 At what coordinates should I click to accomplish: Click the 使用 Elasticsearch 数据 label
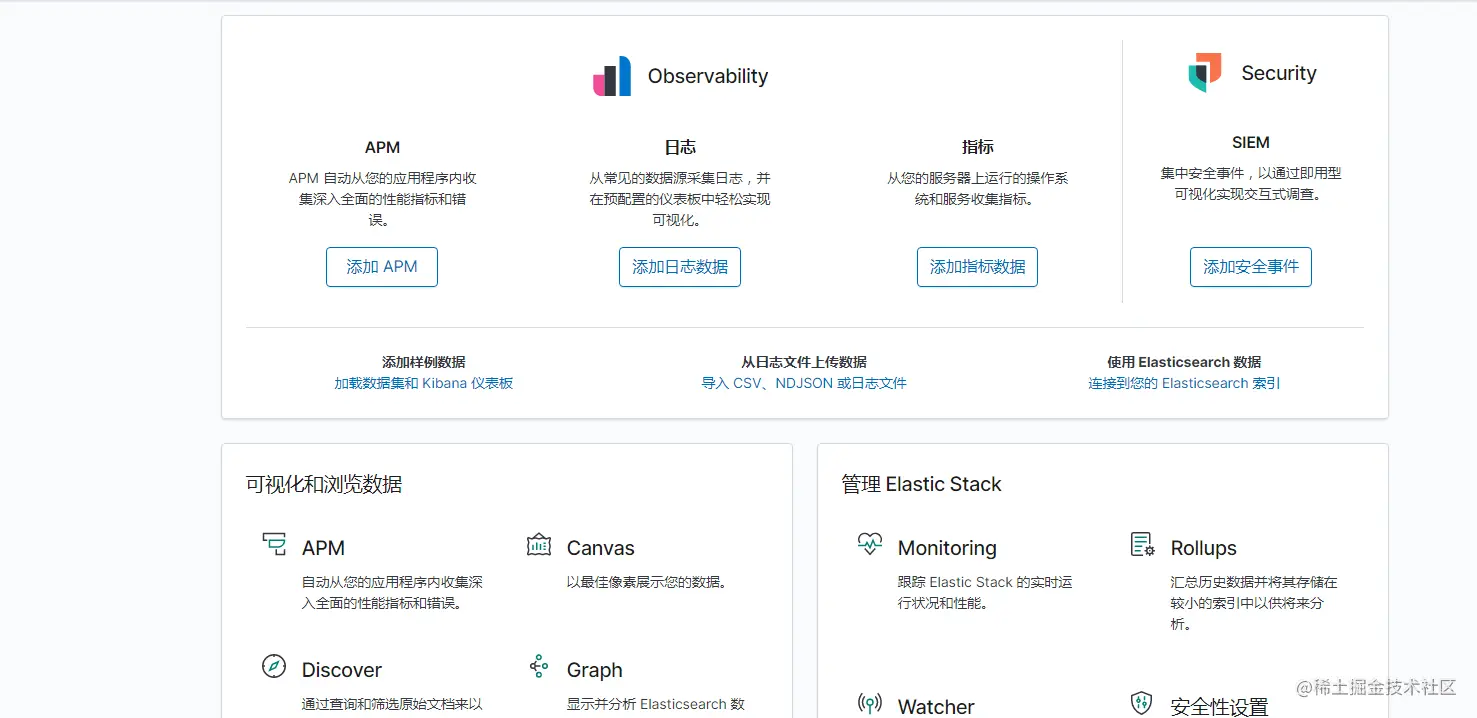coord(1184,362)
